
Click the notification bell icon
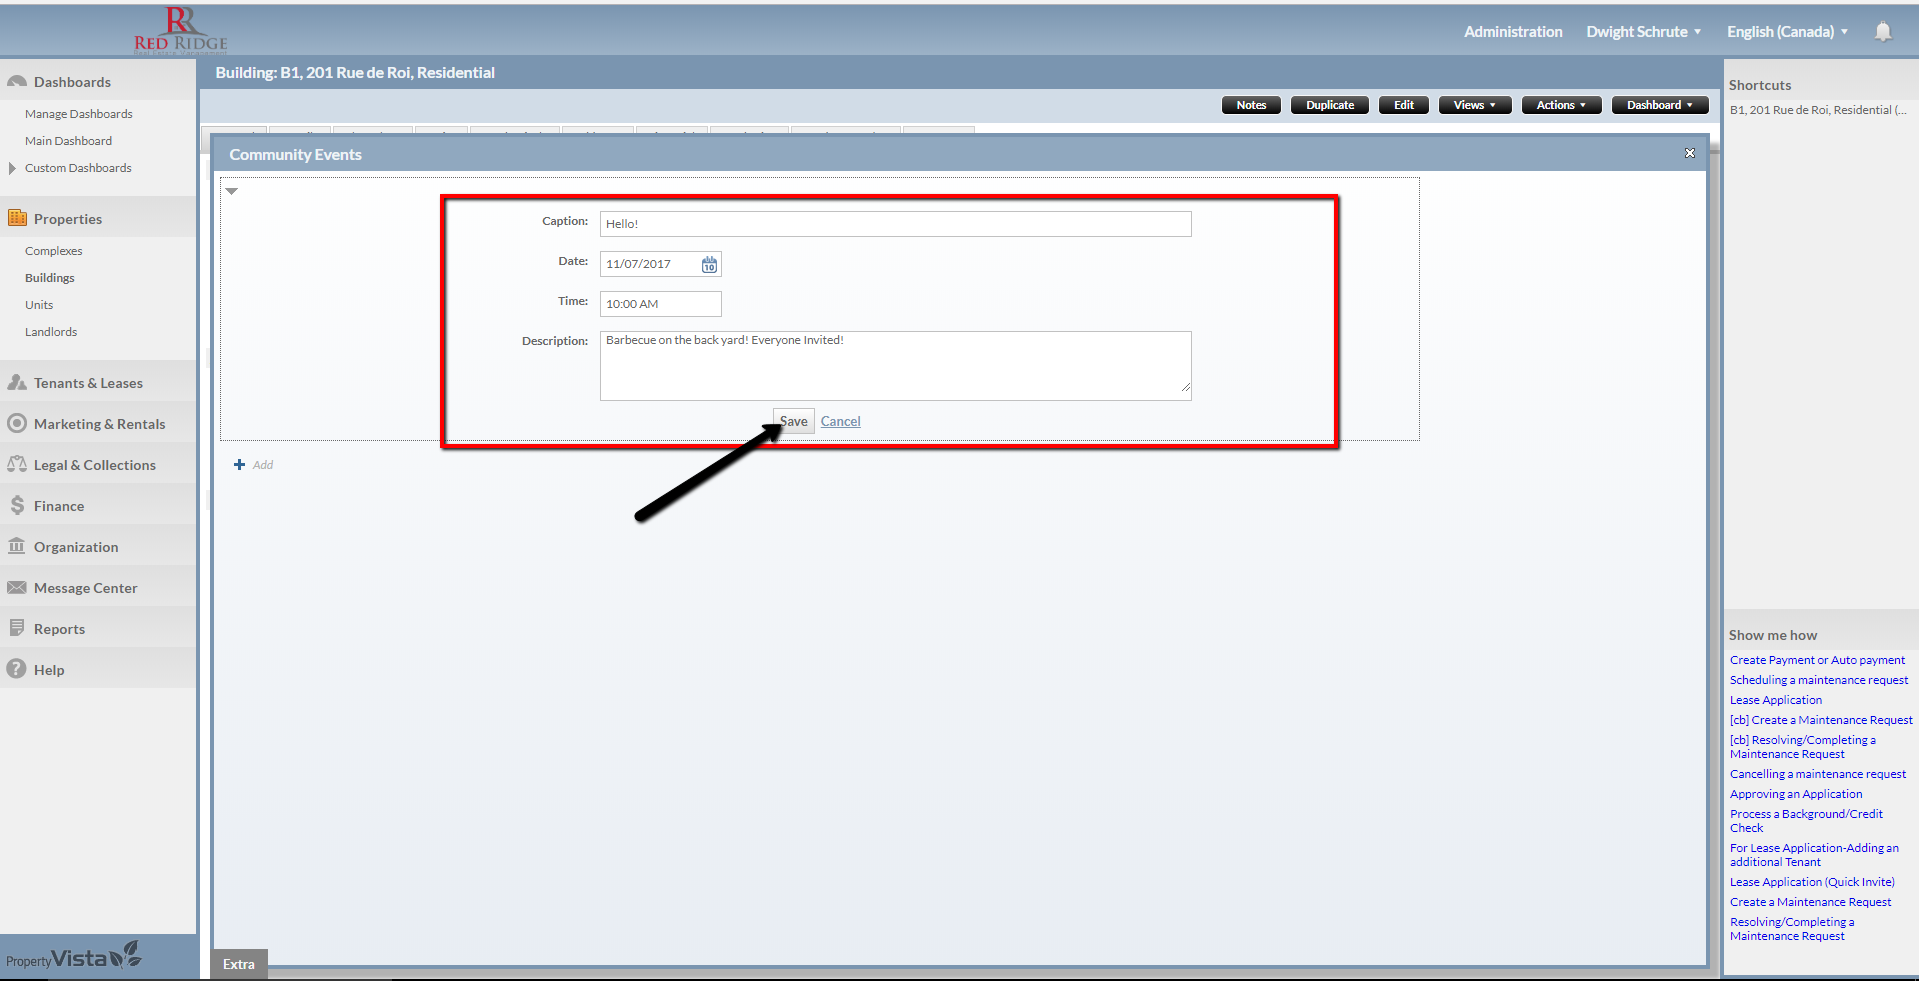(1882, 32)
